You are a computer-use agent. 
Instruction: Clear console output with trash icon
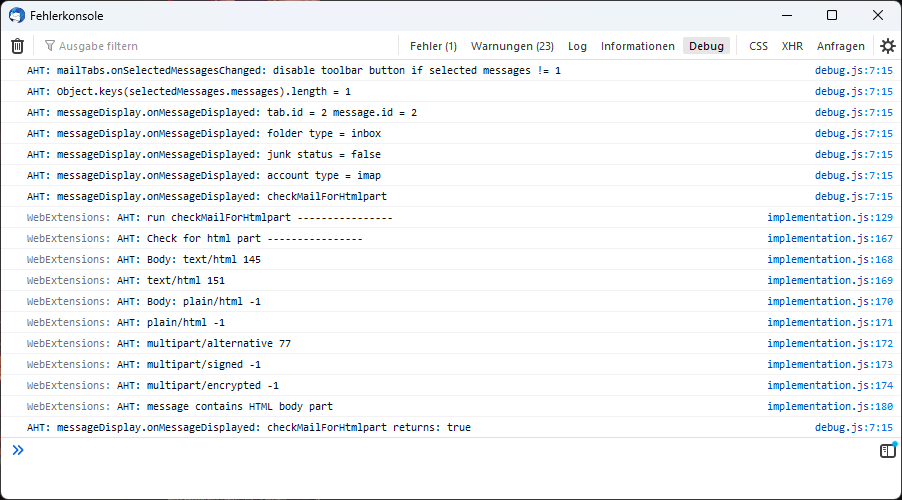[x=17, y=46]
